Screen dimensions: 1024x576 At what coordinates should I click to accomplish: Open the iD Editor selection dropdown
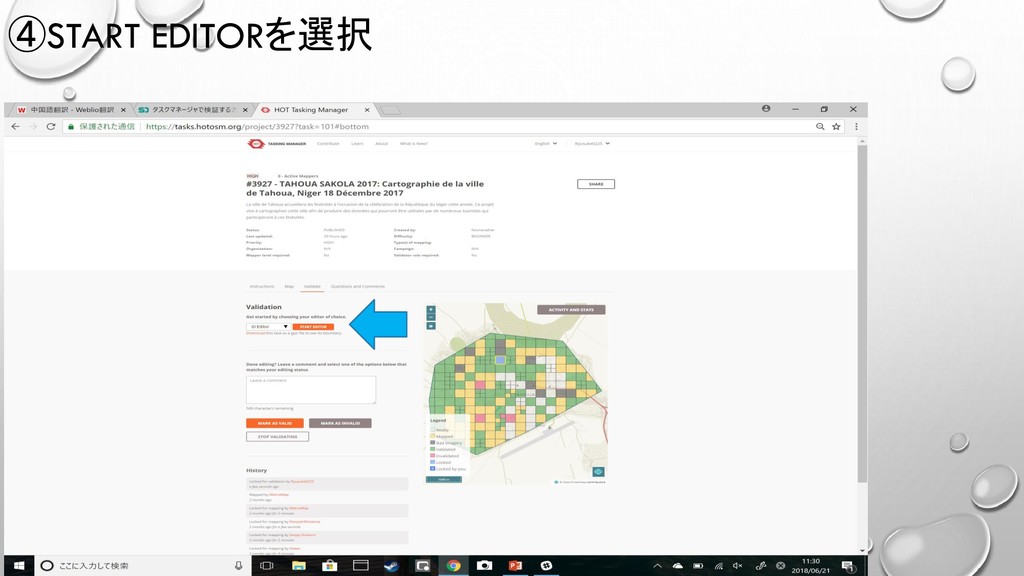click(268, 327)
